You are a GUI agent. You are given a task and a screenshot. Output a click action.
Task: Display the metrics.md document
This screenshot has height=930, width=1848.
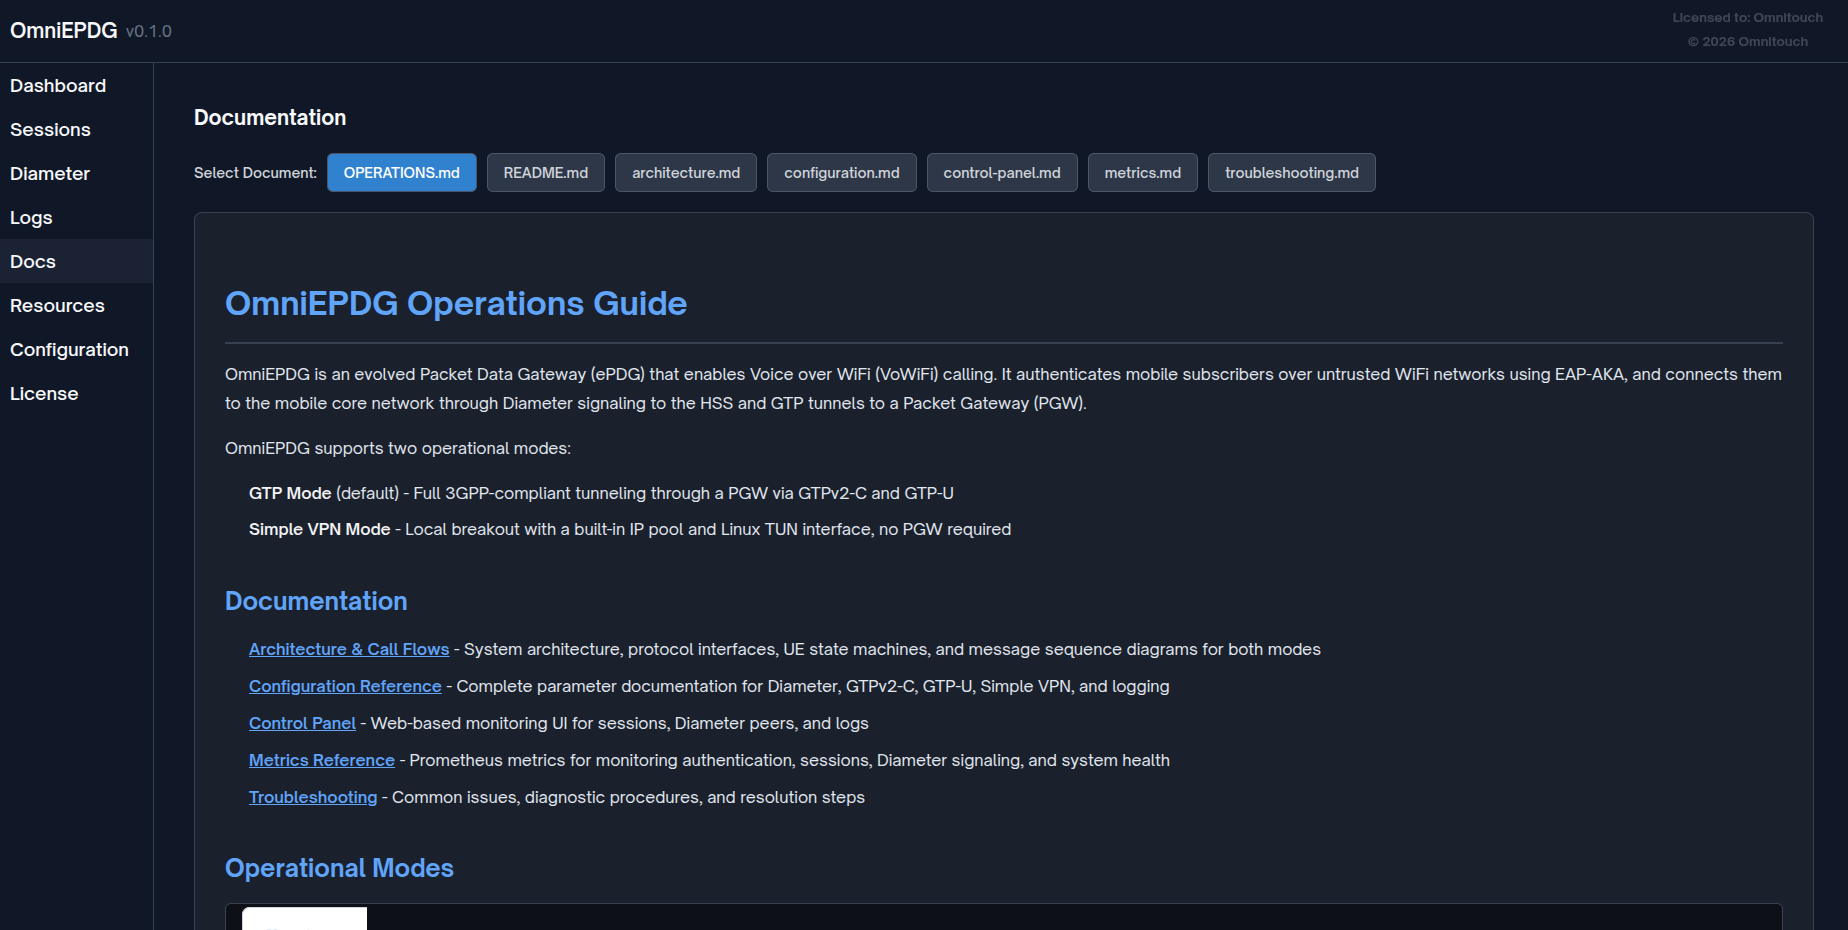coord(1142,173)
